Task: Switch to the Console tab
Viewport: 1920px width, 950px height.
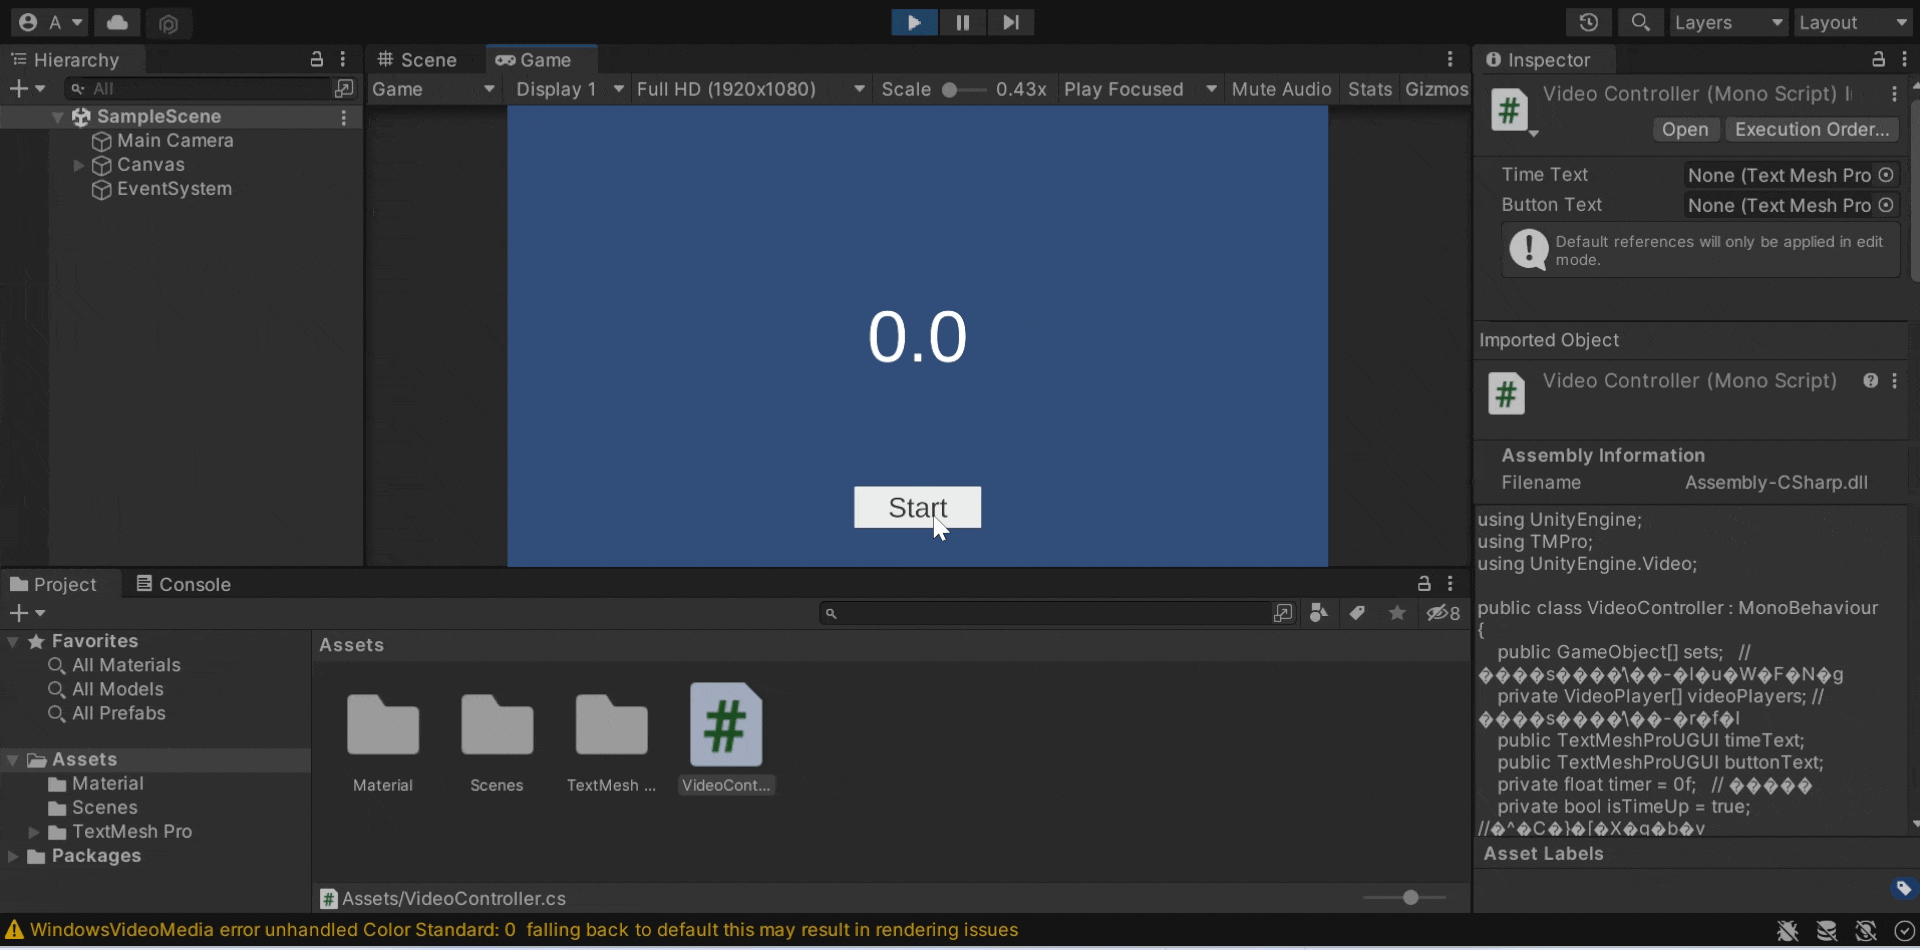Action: (x=184, y=584)
